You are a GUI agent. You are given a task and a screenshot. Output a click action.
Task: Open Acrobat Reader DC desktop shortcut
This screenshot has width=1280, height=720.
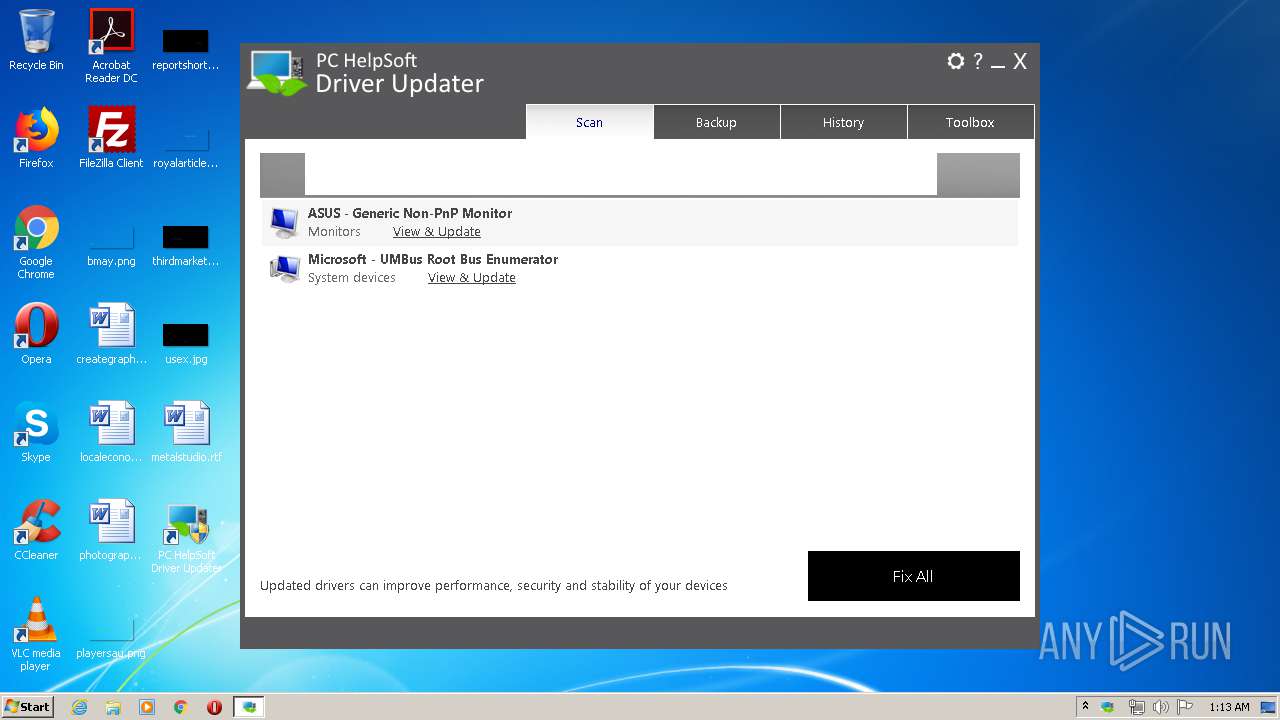(111, 46)
